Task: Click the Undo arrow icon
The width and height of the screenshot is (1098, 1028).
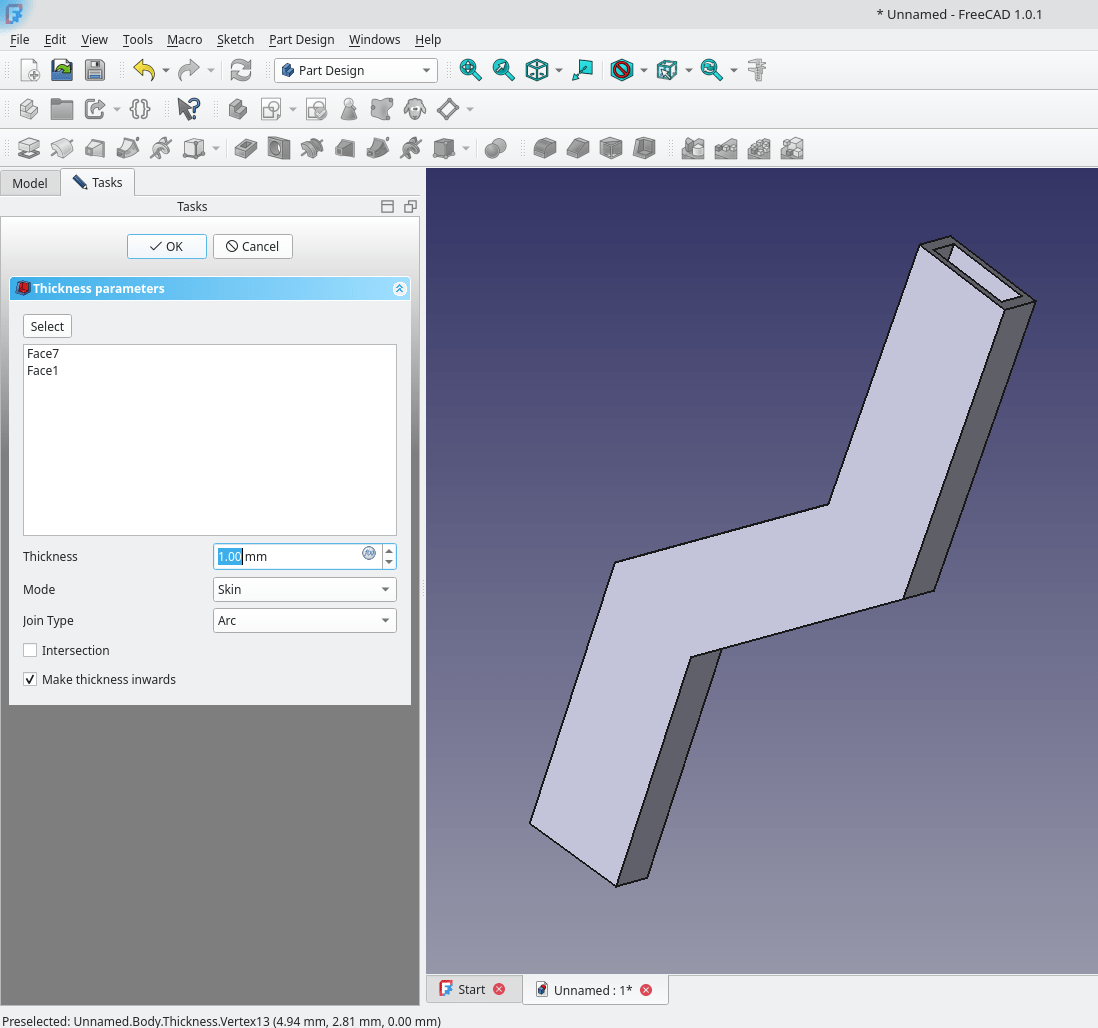Action: pos(144,70)
